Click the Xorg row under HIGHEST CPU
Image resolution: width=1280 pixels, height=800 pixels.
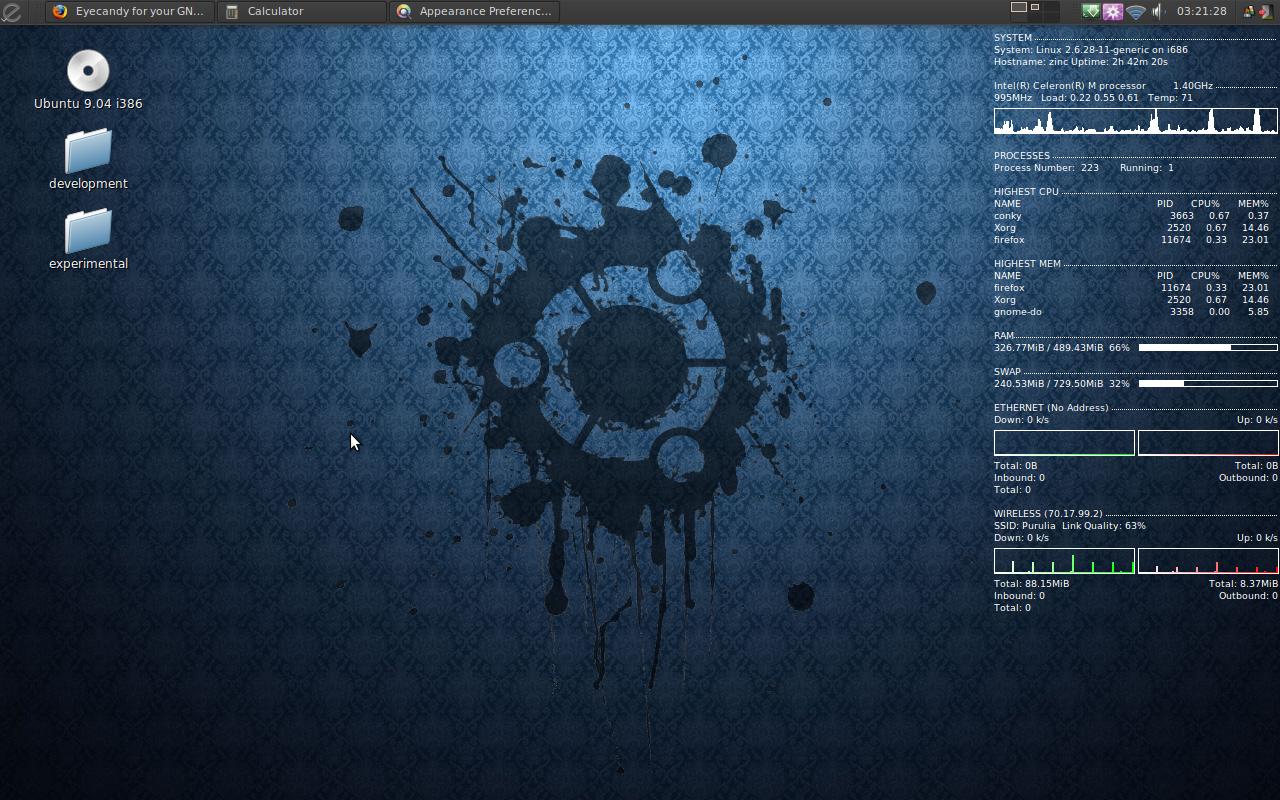tap(1131, 228)
